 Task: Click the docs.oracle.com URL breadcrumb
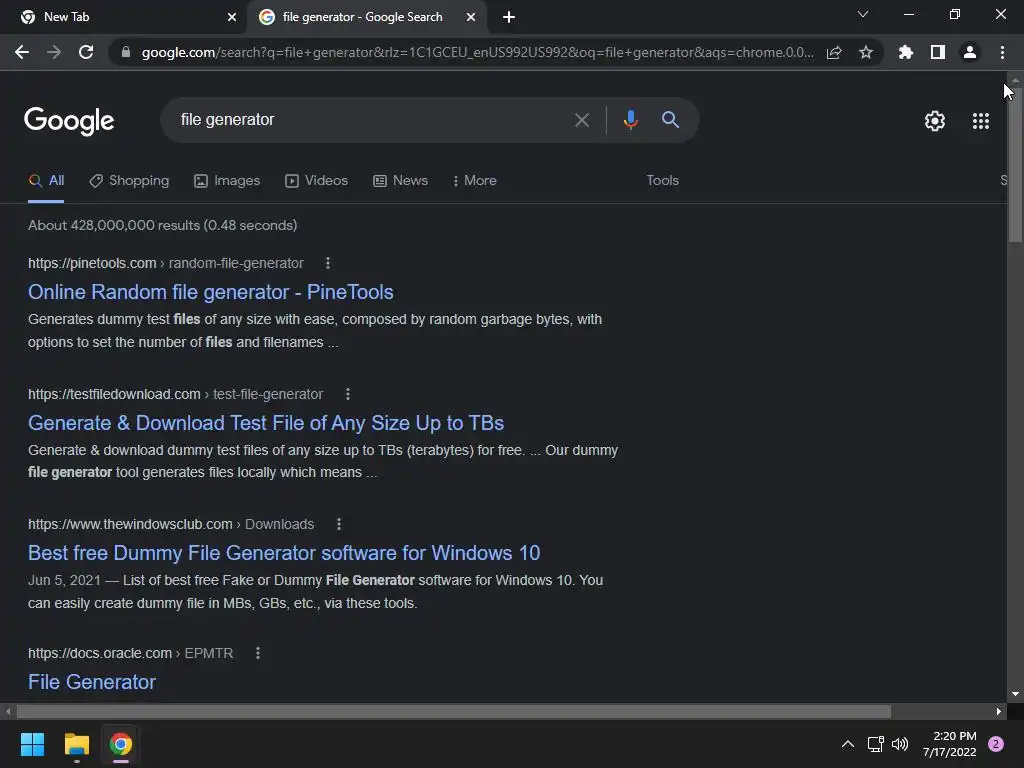click(131, 653)
